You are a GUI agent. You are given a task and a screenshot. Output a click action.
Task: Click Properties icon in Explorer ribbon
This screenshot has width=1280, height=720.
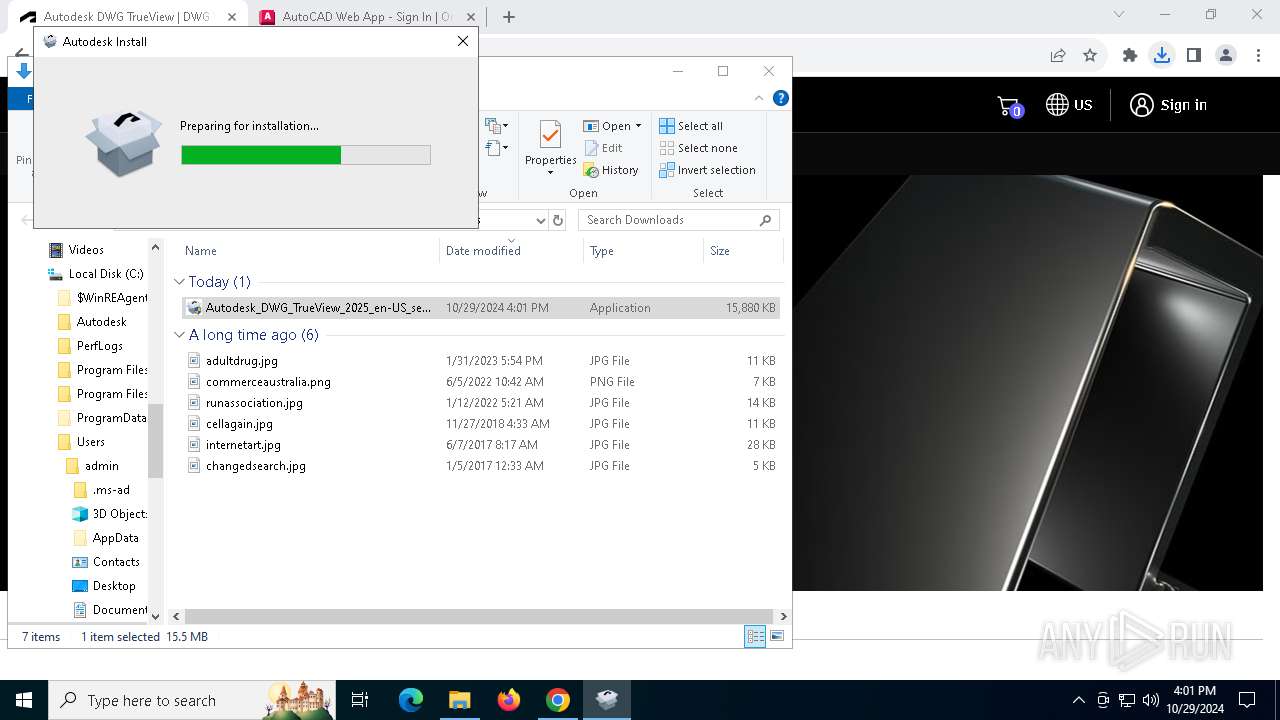[x=551, y=137]
